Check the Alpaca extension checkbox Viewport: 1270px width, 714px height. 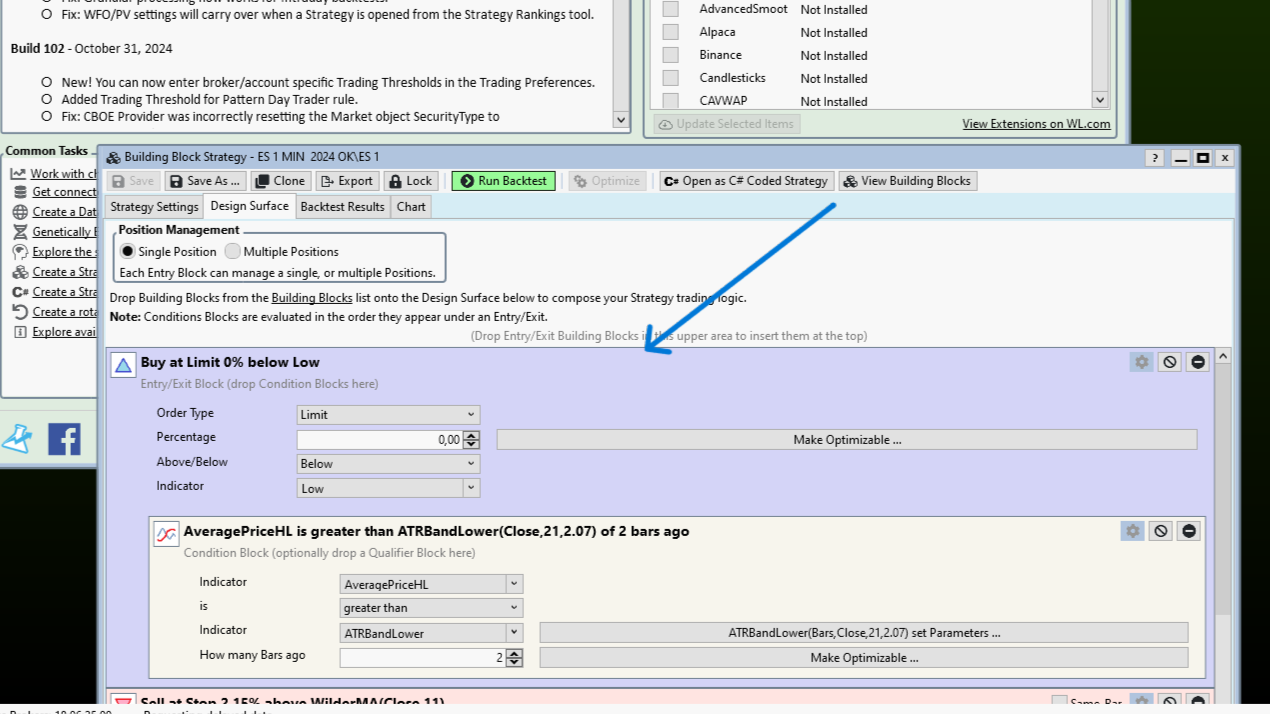click(670, 32)
